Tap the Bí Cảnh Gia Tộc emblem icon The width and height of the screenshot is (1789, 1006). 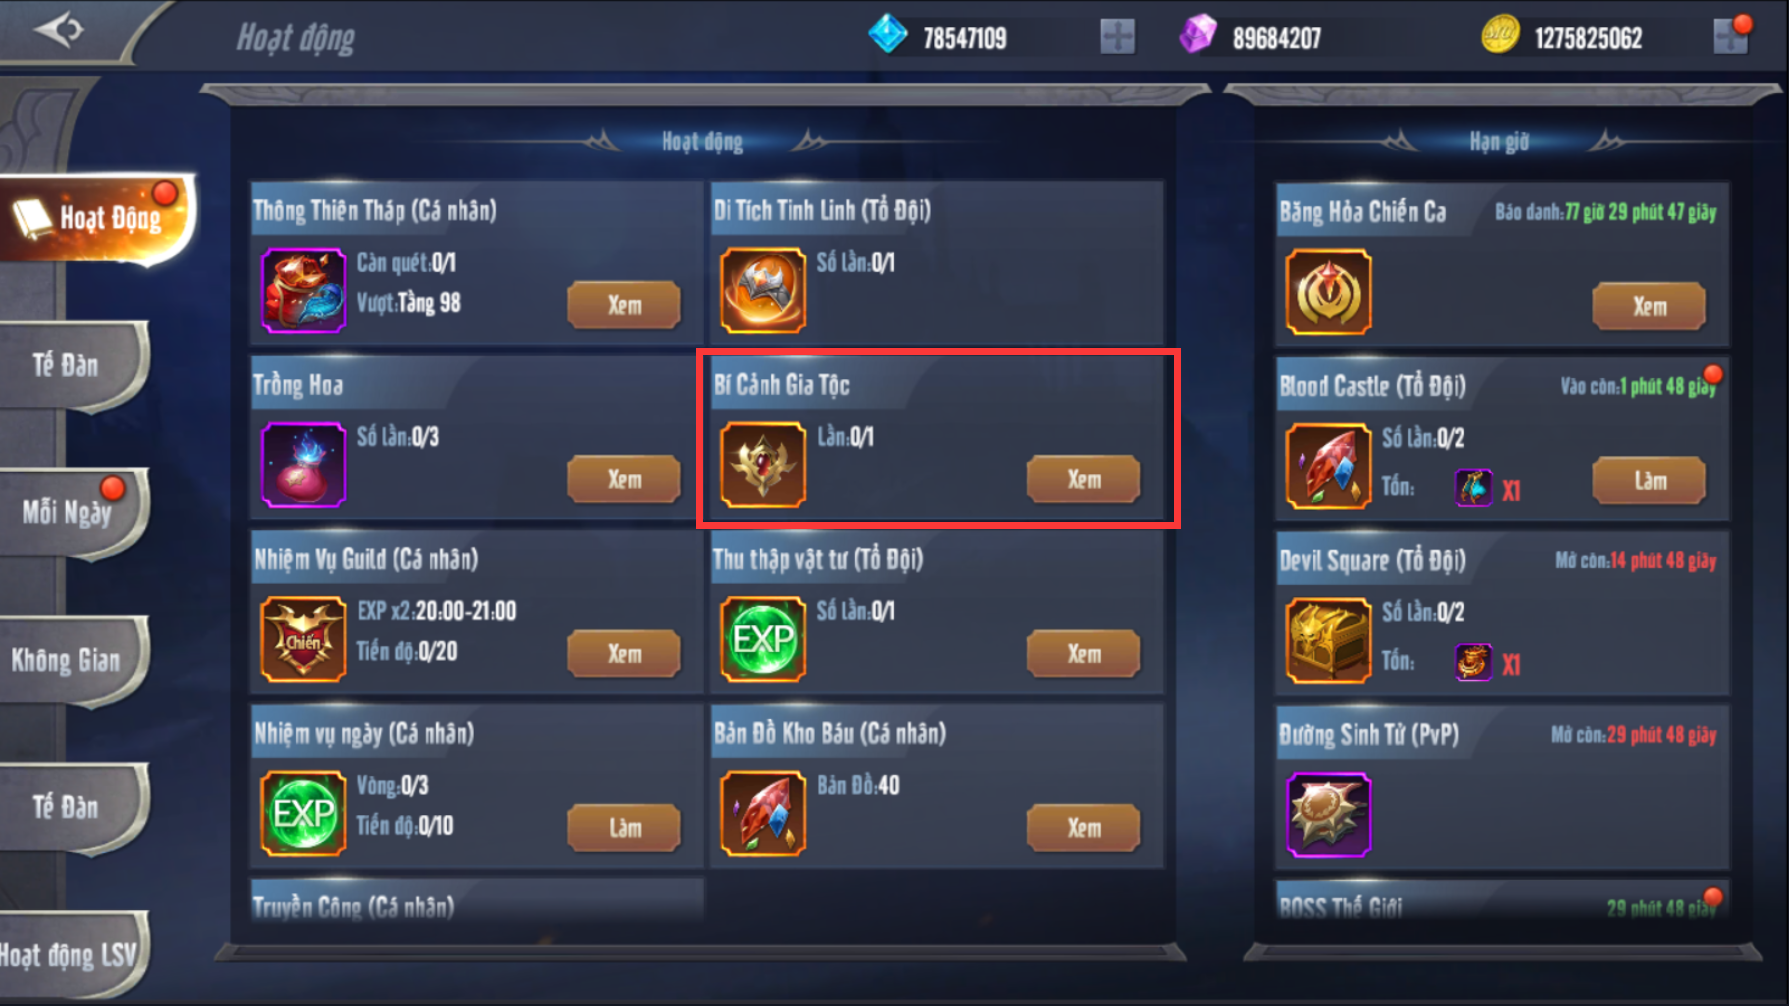[x=763, y=465]
